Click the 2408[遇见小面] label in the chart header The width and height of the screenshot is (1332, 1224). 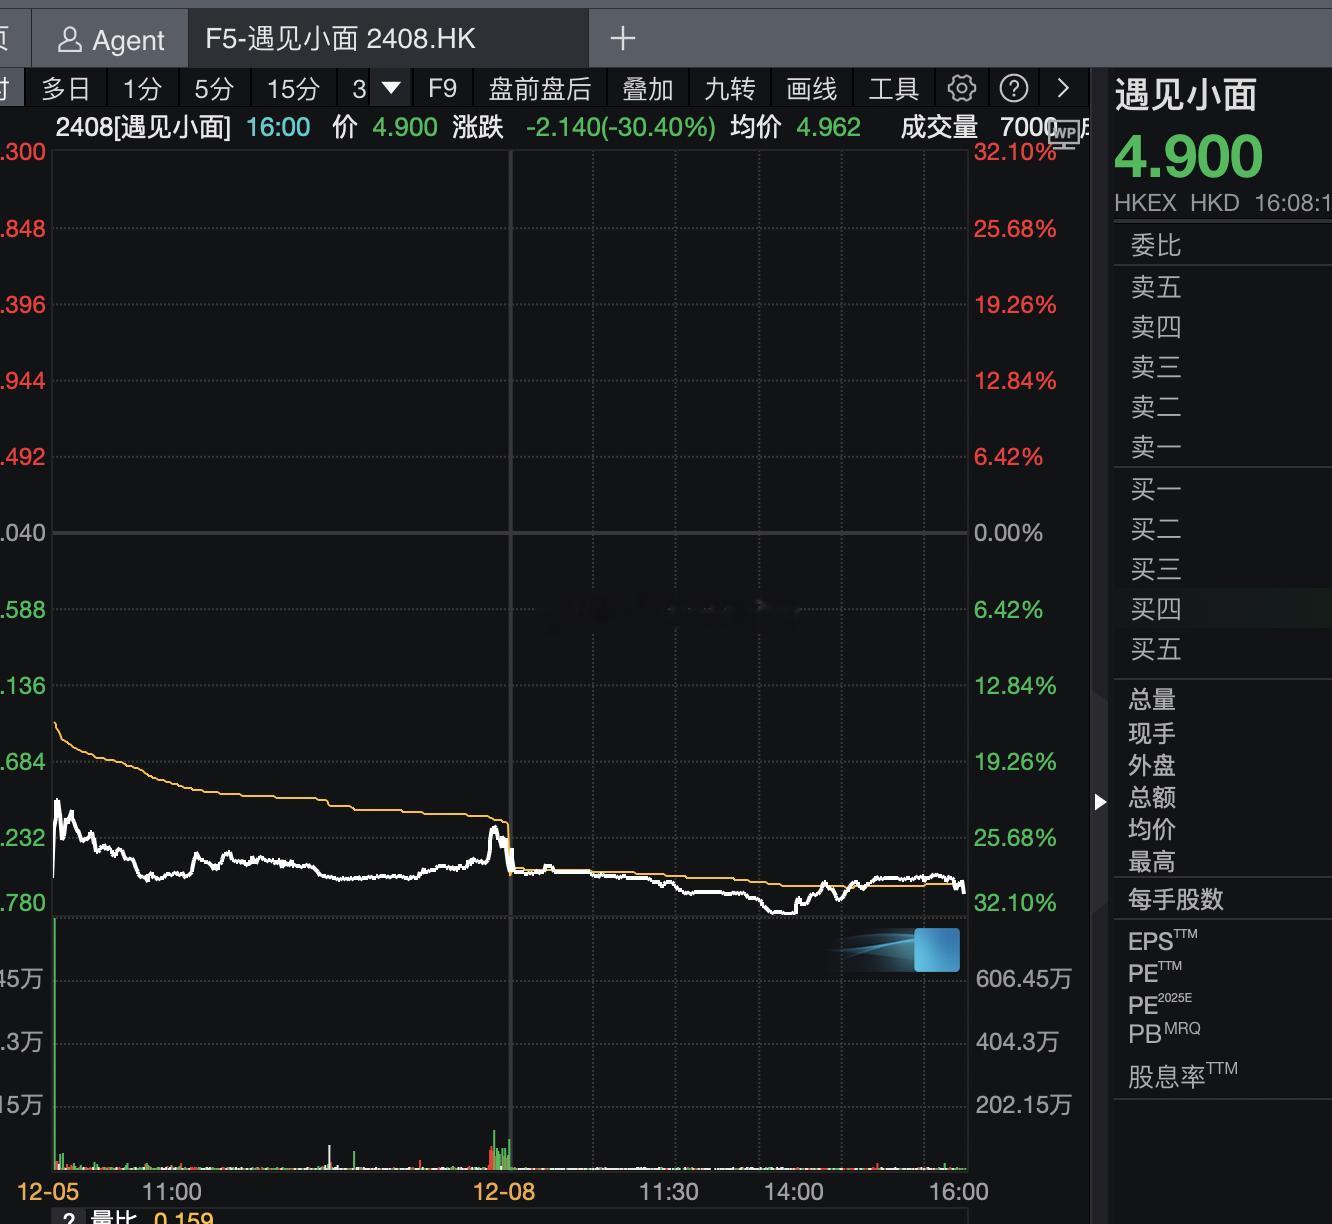click(143, 127)
